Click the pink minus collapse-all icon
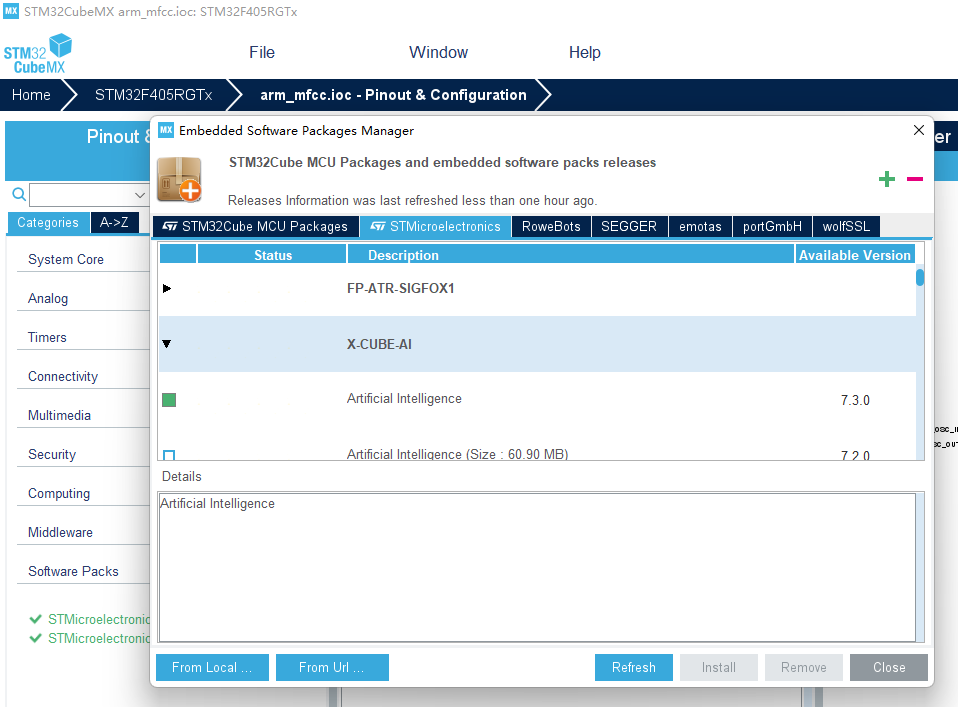Screen dimensions: 958x707 click(x=915, y=179)
